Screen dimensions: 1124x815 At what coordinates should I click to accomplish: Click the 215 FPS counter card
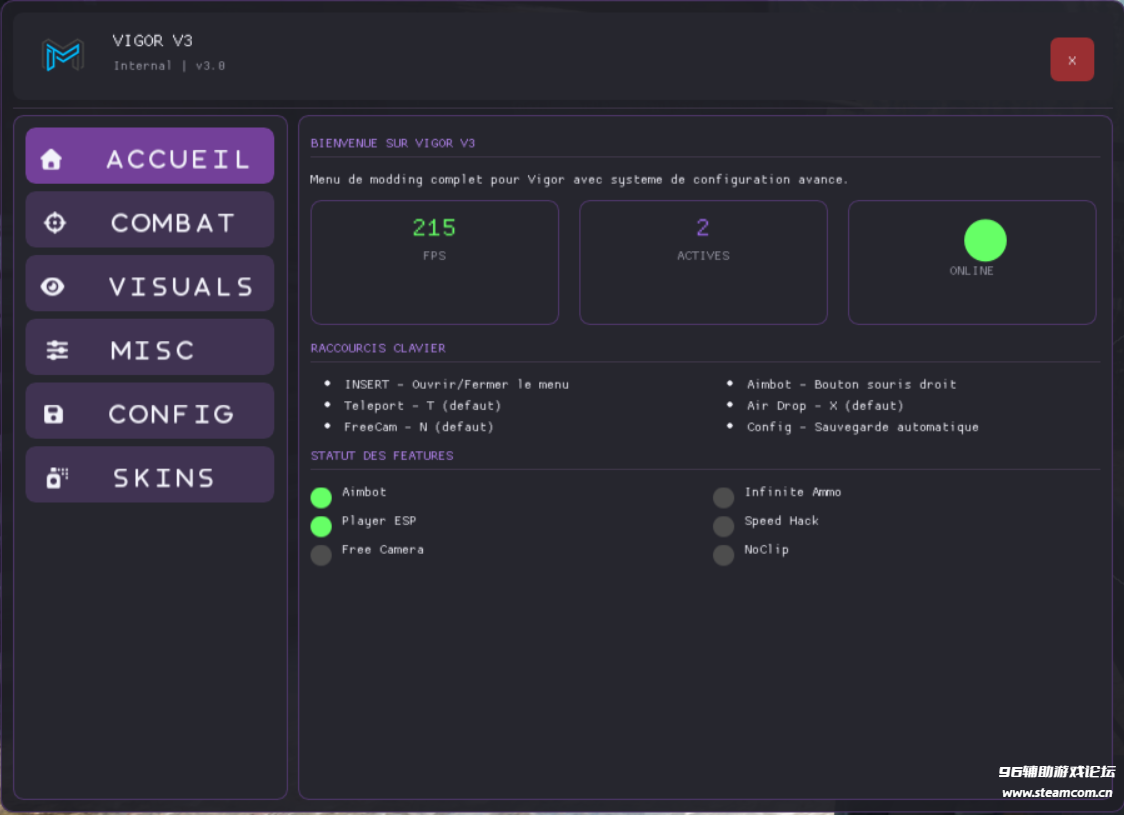[x=434, y=262]
